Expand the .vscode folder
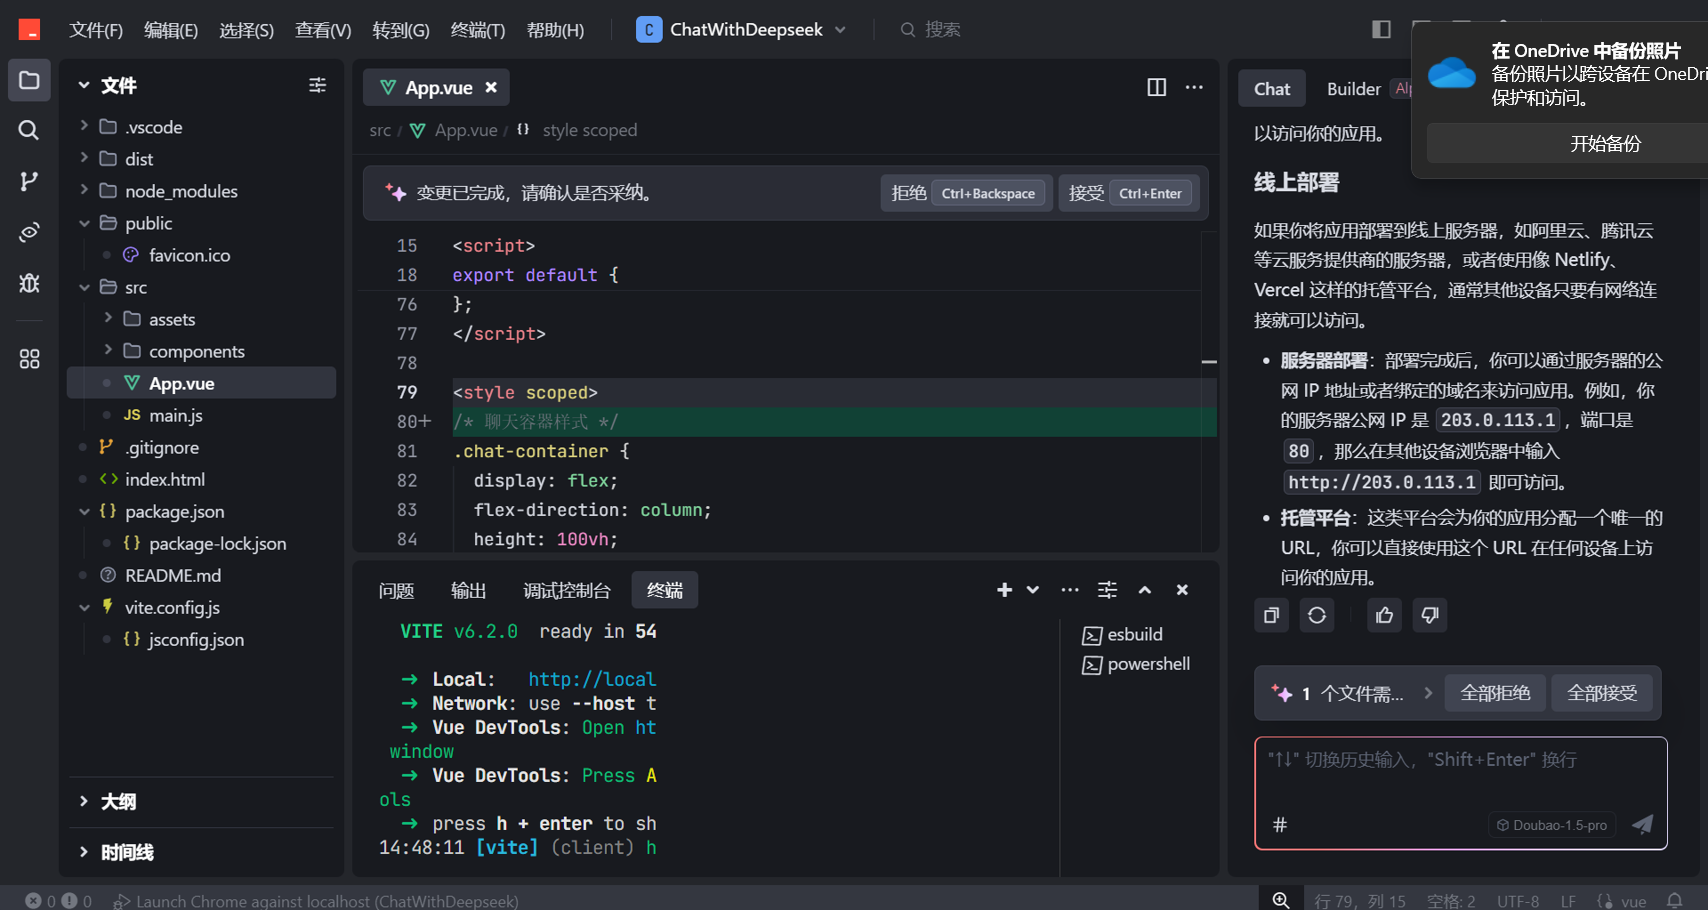Image resolution: width=1708 pixels, height=910 pixels. (84, 126)
